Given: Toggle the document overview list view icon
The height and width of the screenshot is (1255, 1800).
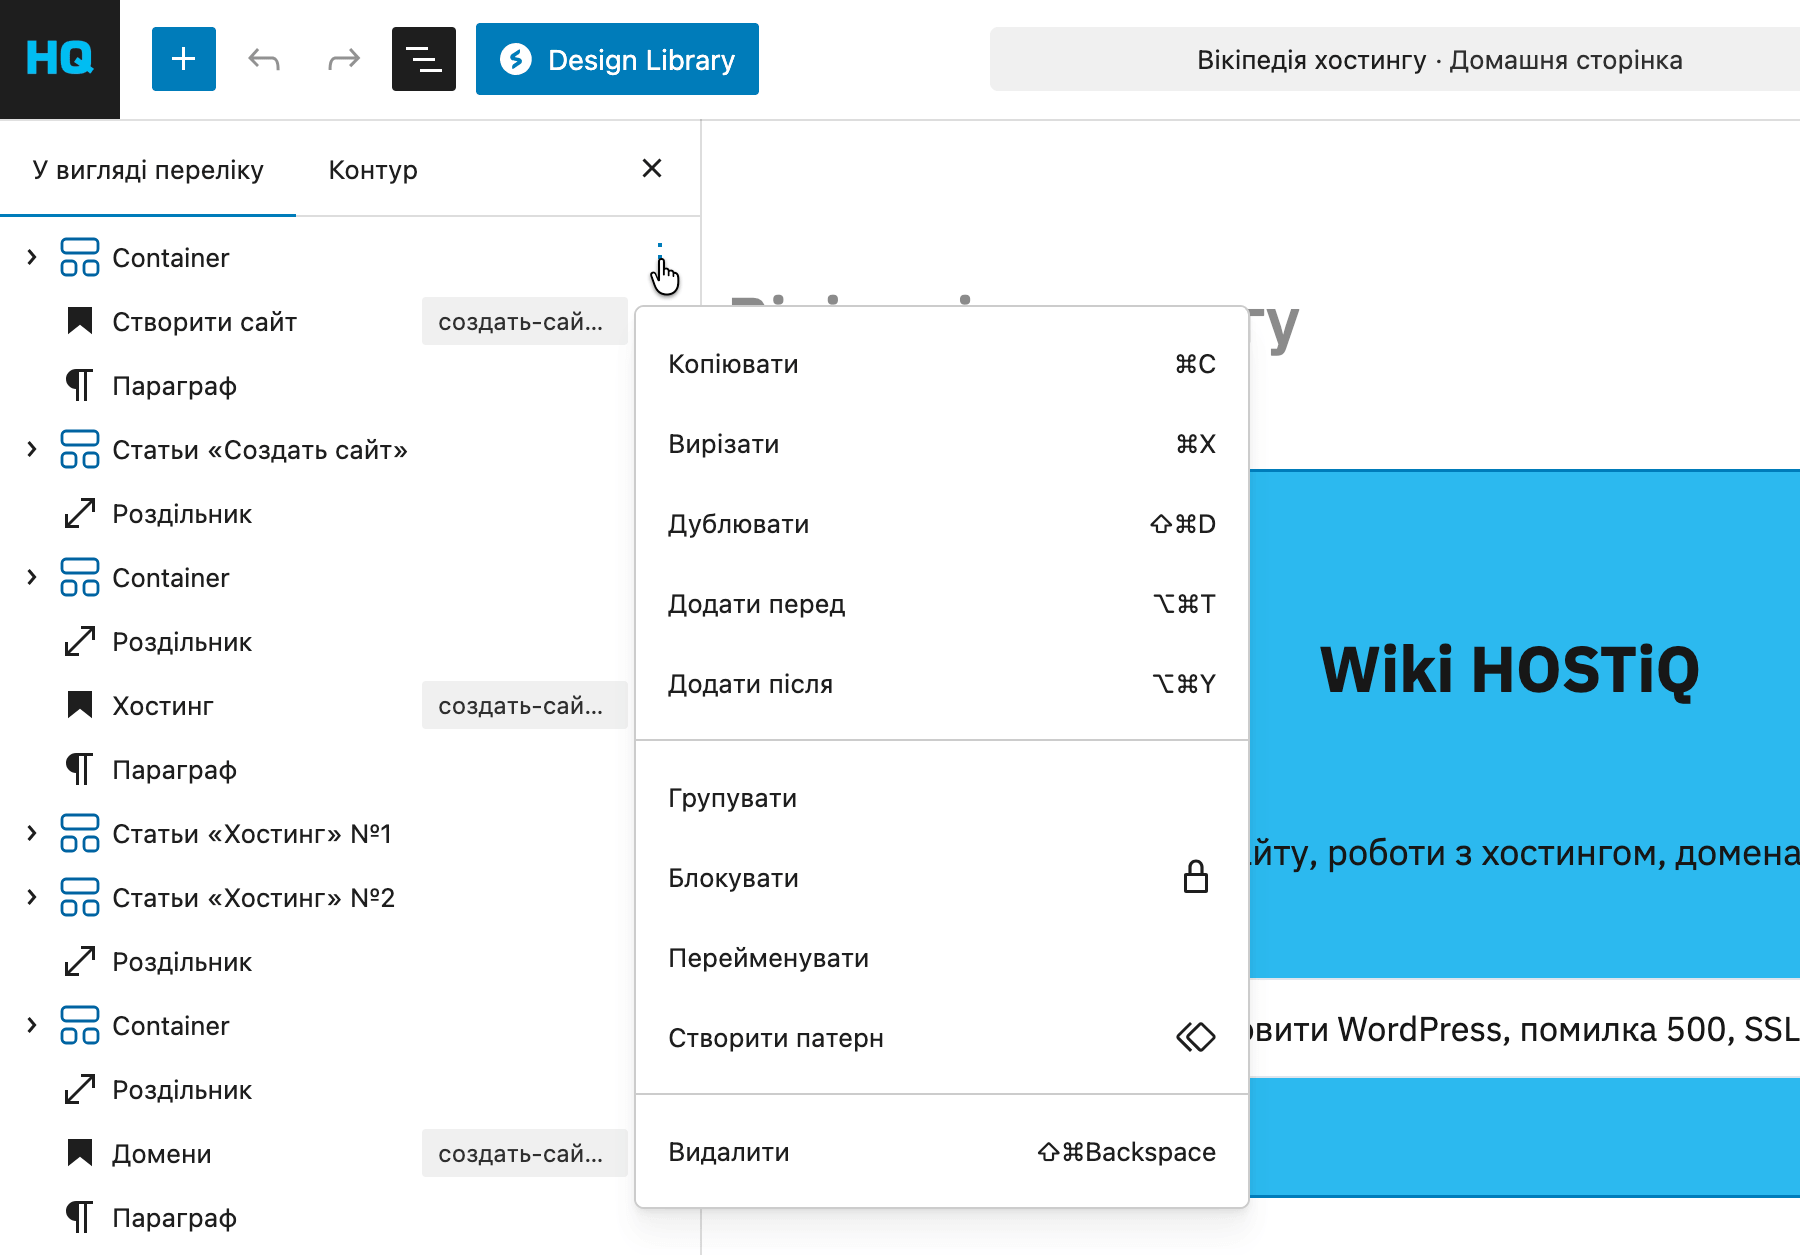Looking at the screenshot, I should pyautogui.click(x=424, y=59).
